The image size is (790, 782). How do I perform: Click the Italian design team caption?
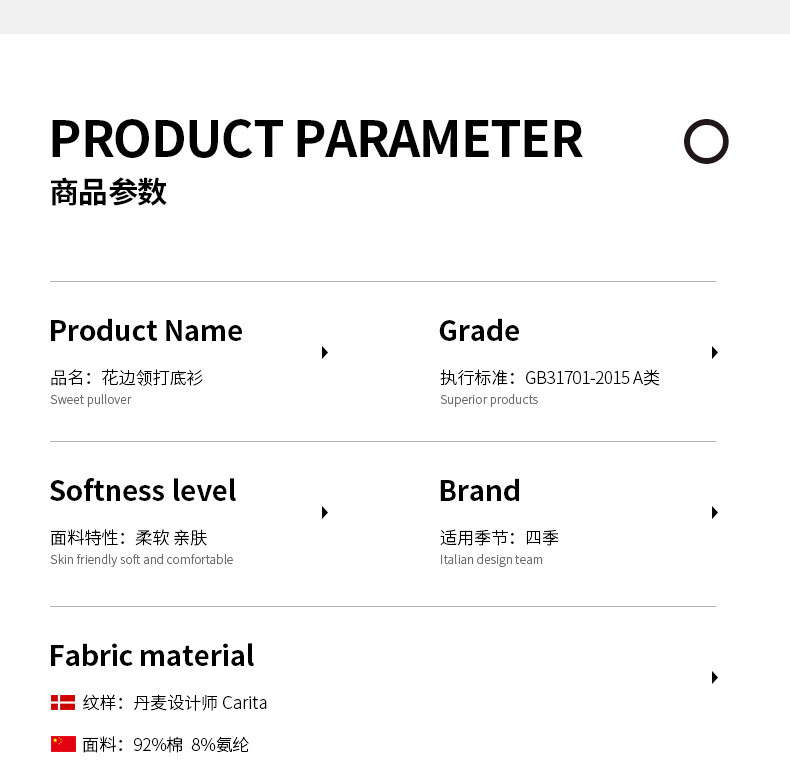coord(491,560)
